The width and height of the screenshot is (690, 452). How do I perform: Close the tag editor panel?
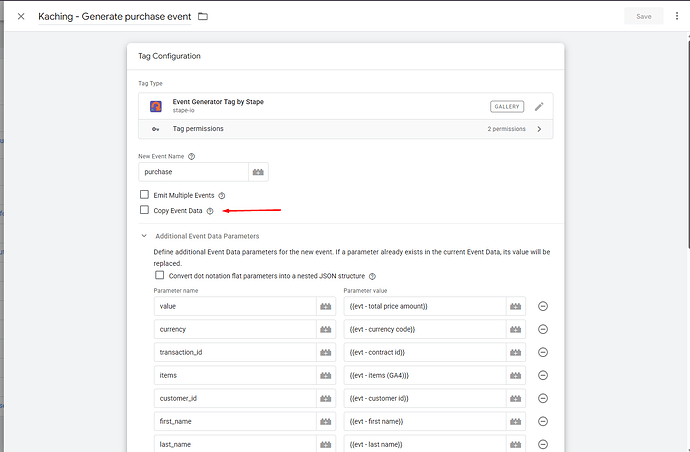pos(21,16)
